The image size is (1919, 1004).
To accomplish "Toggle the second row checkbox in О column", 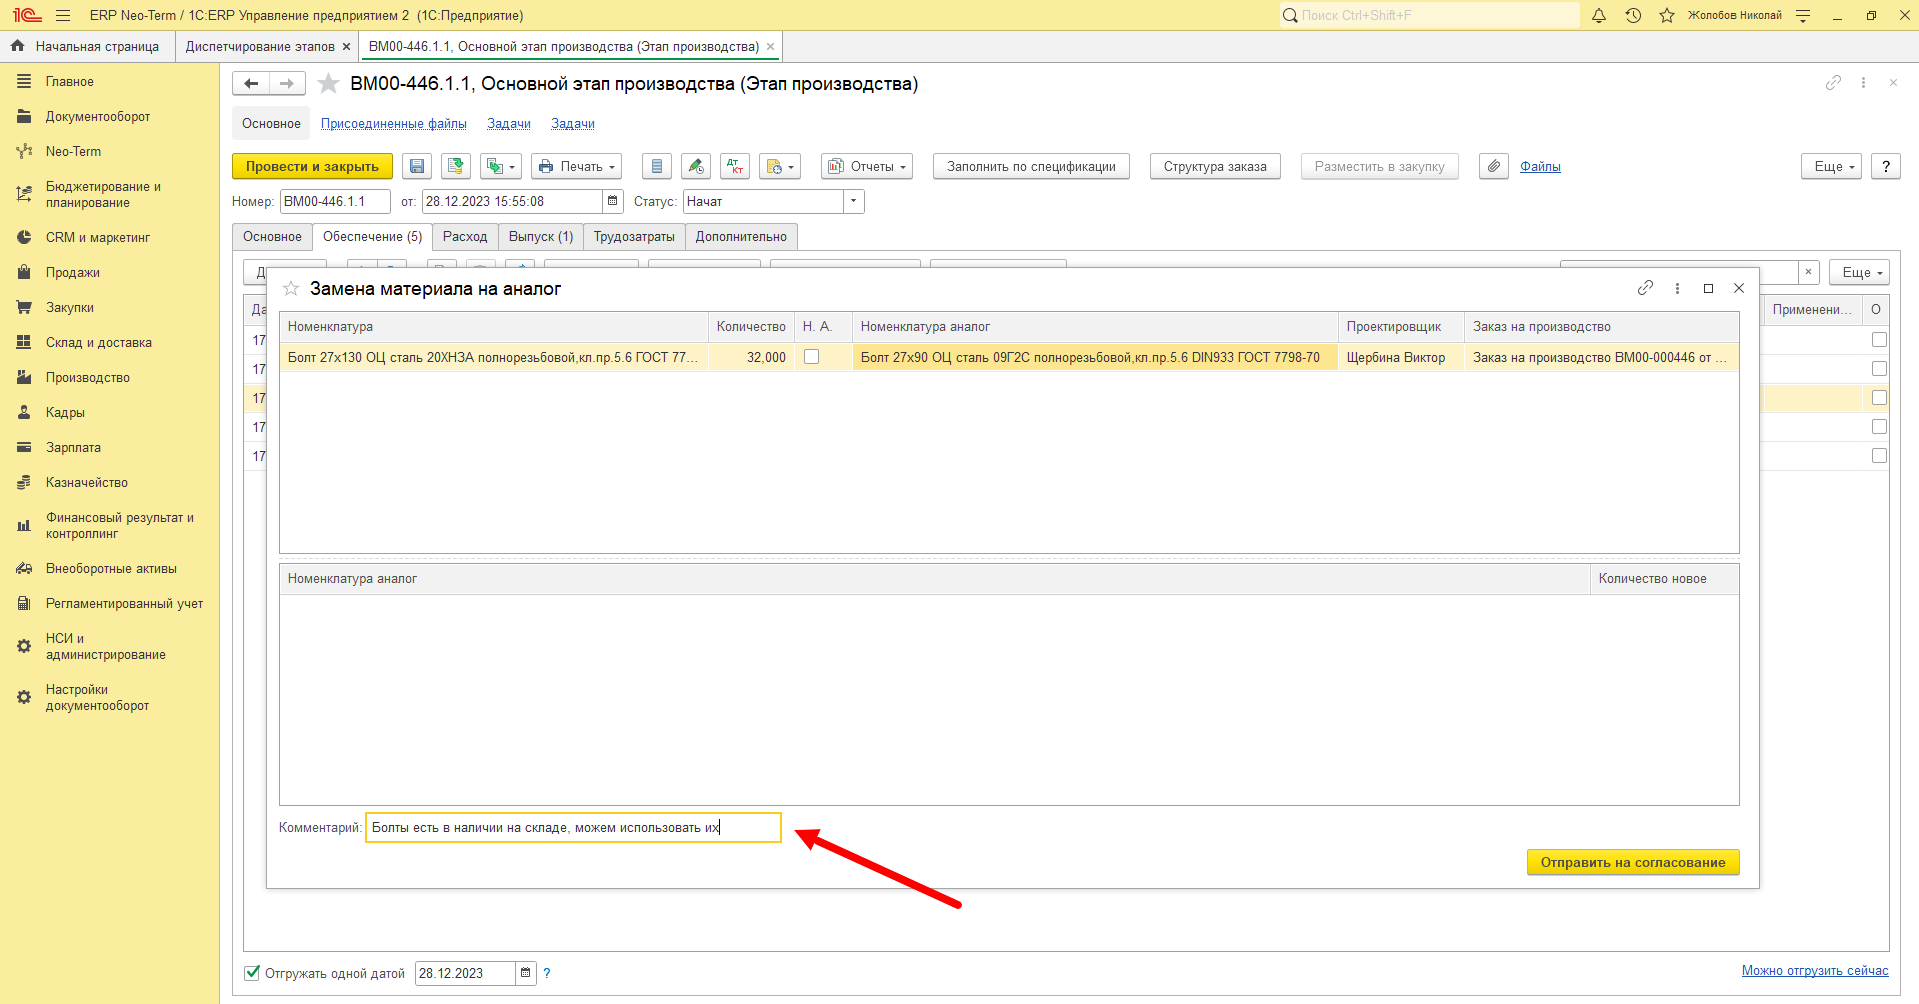I will [x=1879, y=369].
